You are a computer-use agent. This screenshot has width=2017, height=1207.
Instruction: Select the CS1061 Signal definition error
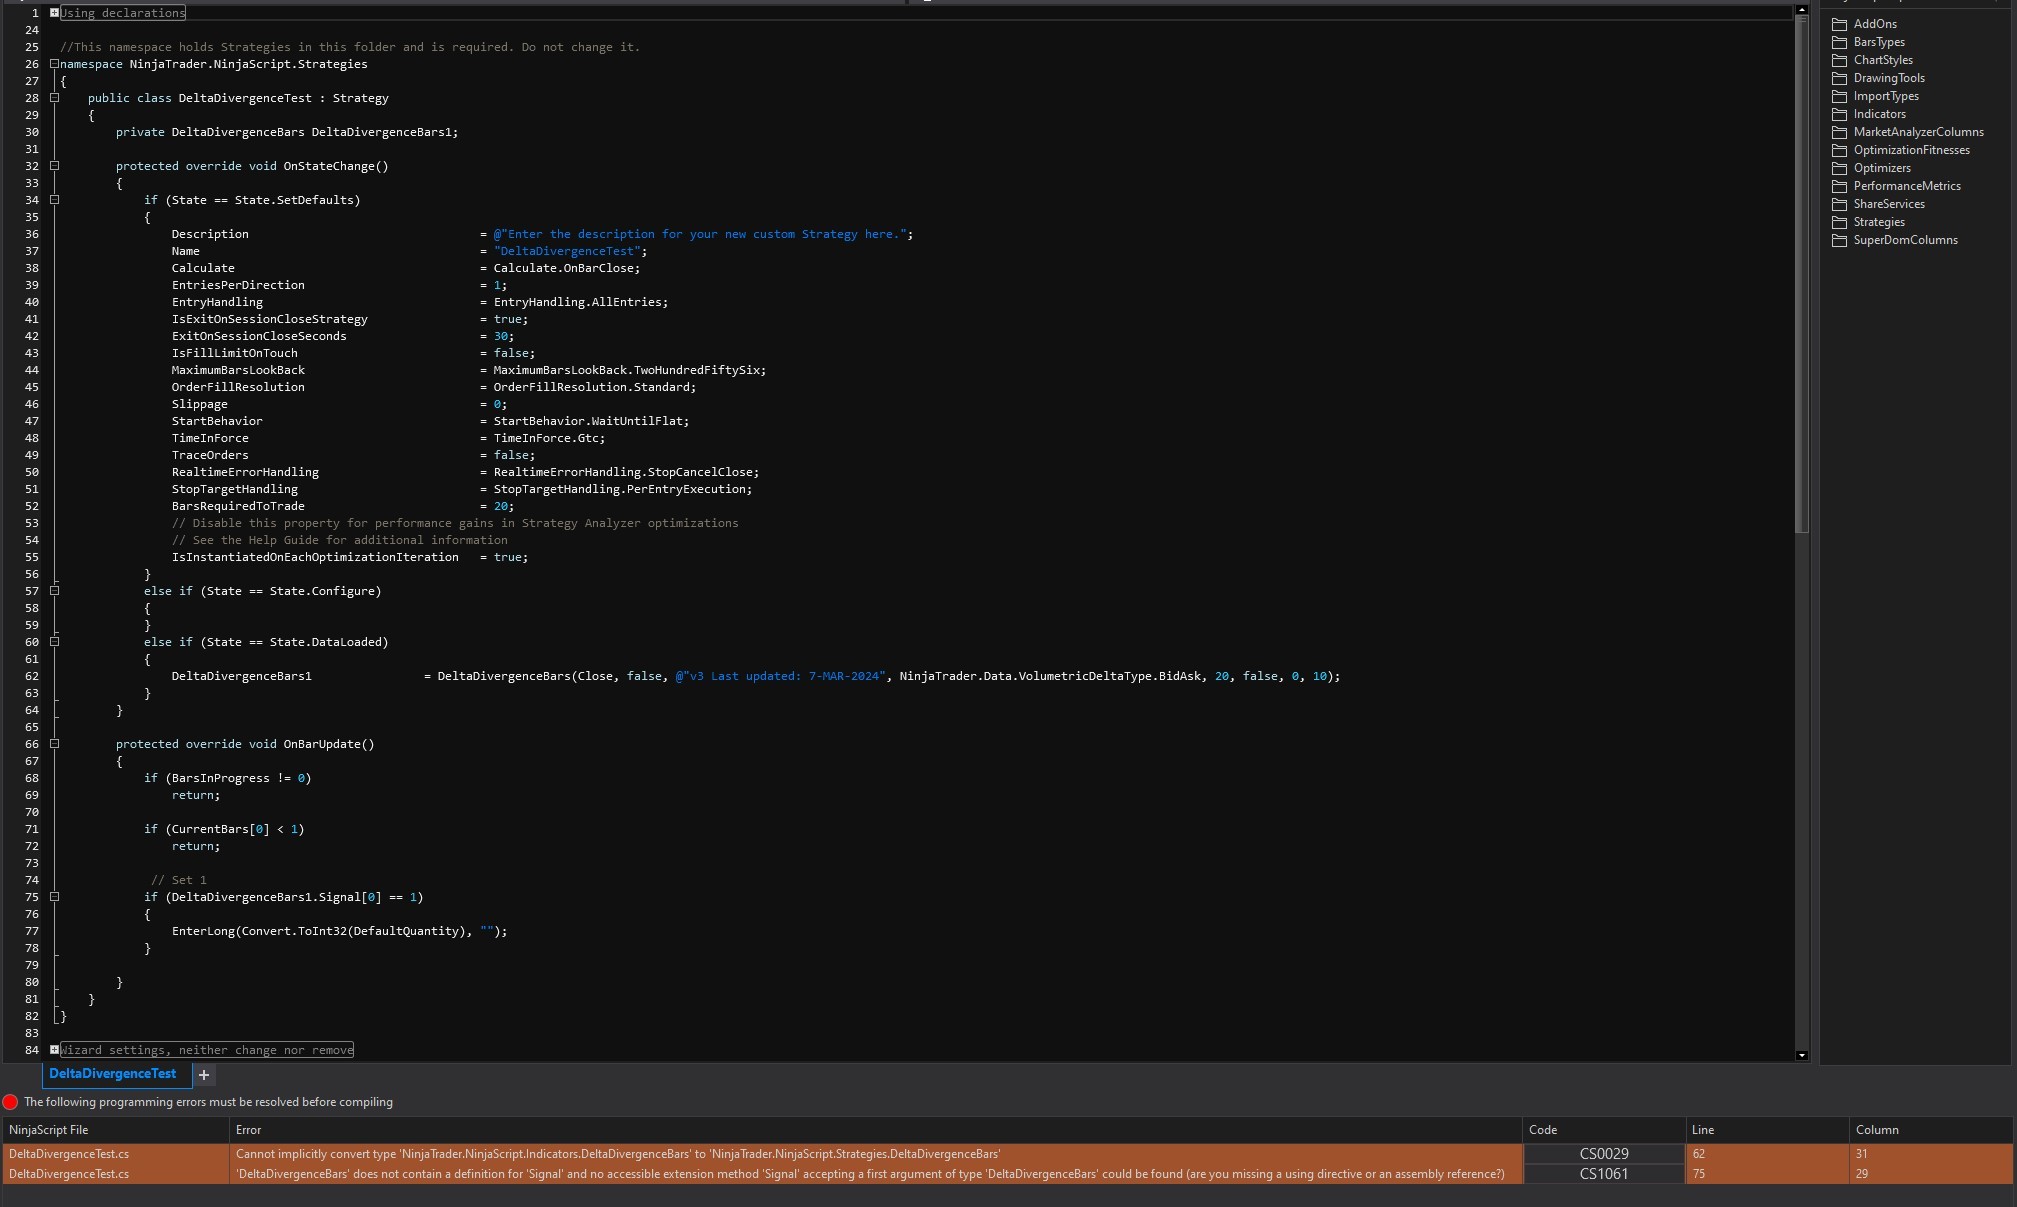pyautogui.click(x=868, y=1174)
